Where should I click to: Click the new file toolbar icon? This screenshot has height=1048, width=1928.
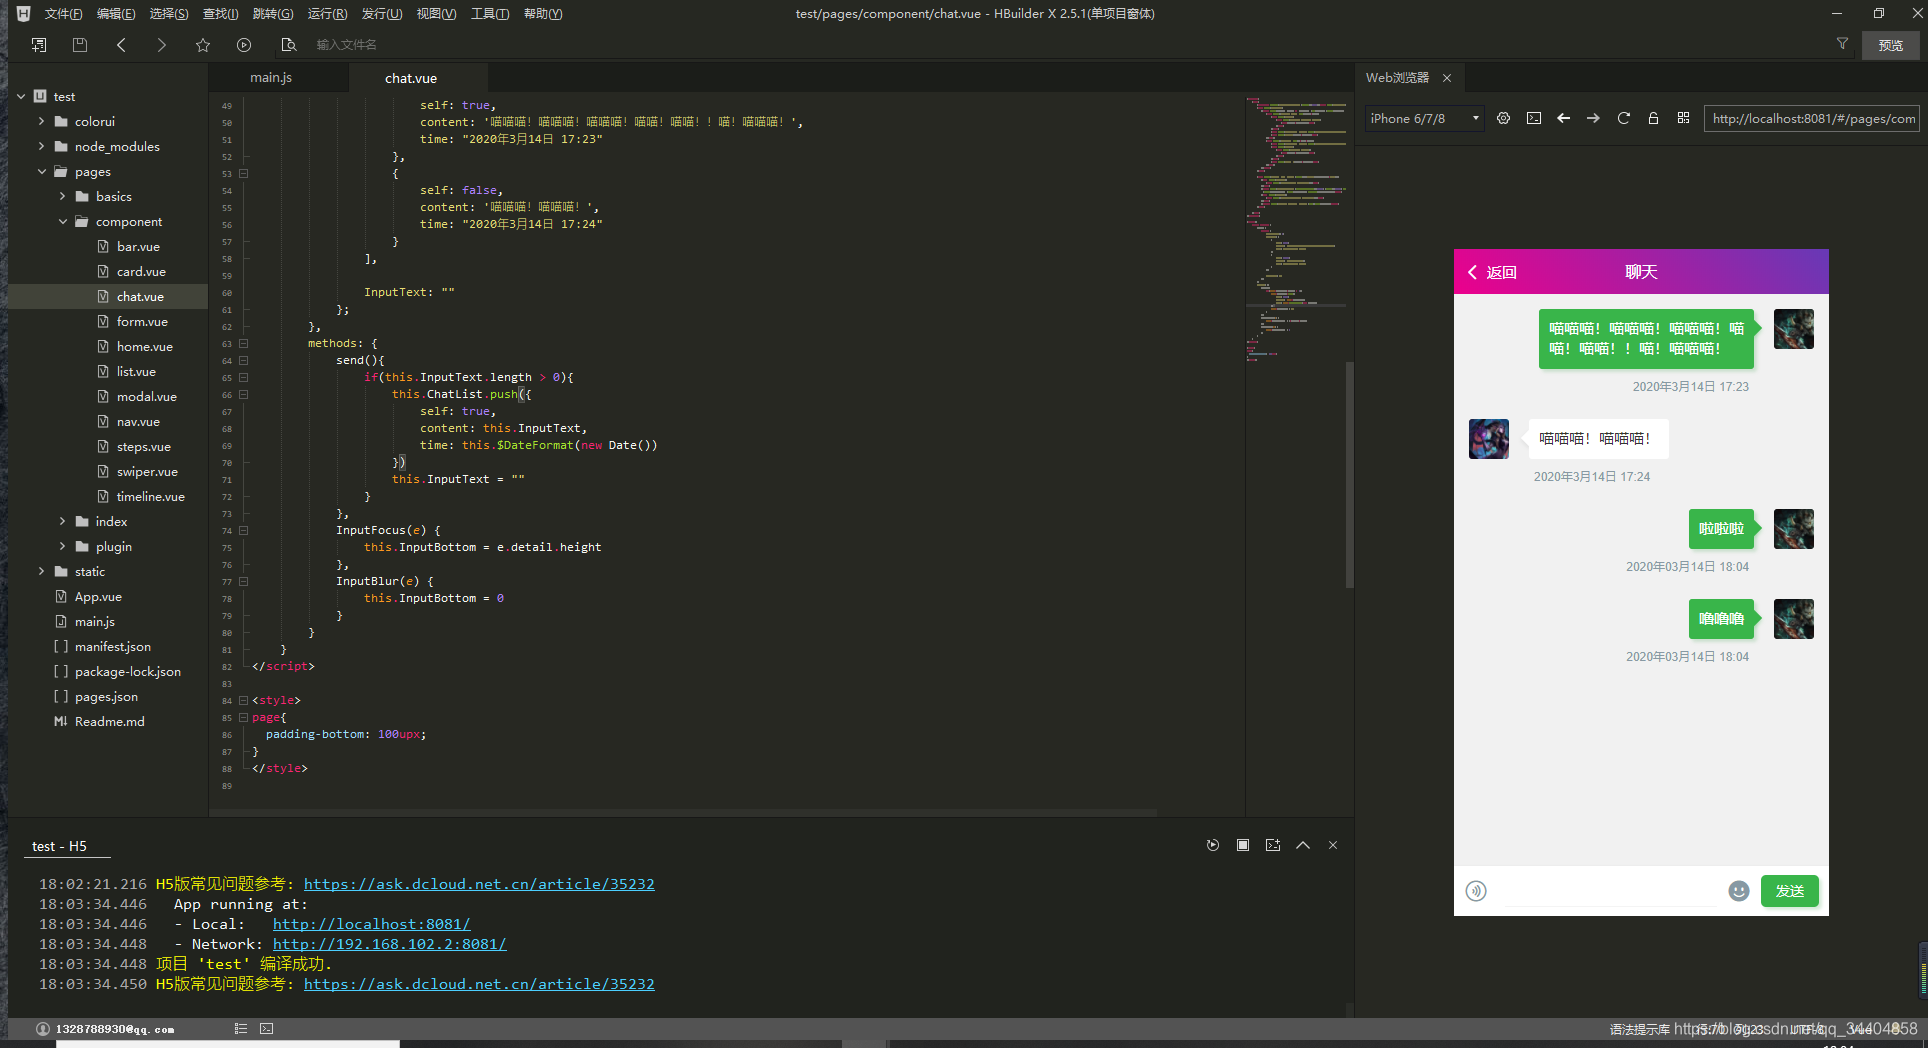tap(39, 45)
